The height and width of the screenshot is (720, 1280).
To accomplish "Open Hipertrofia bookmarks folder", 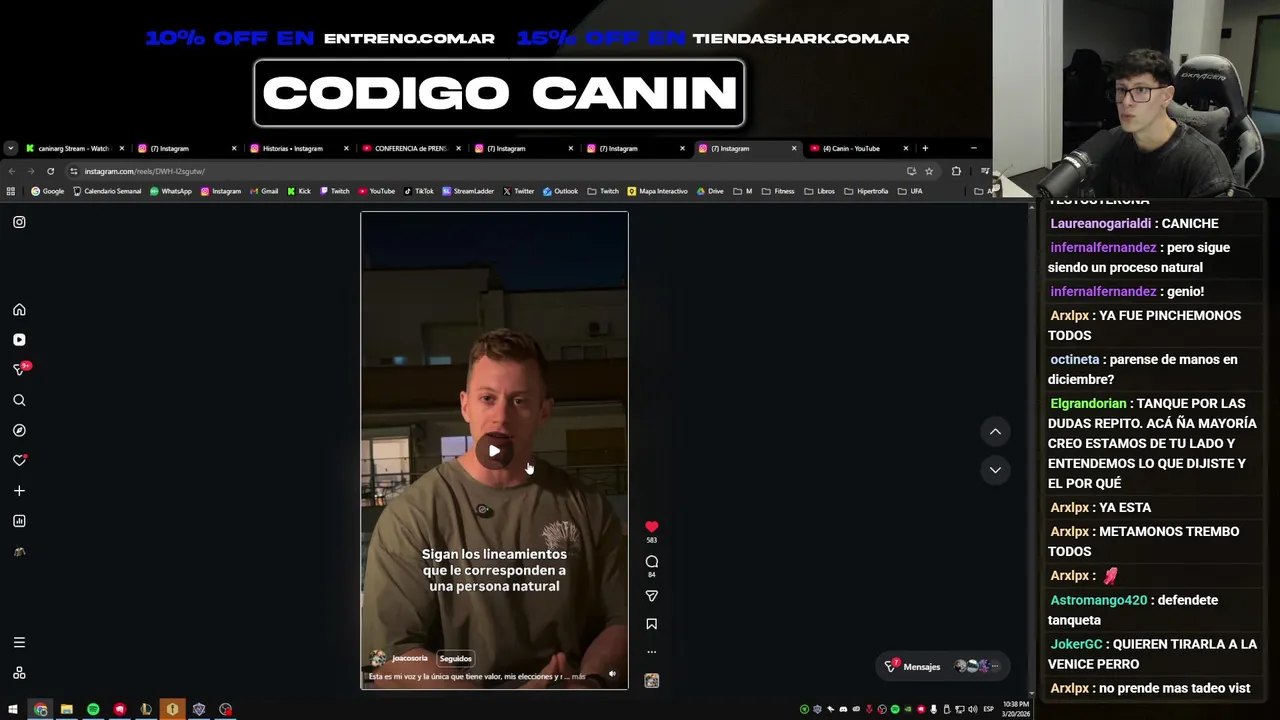I will pyautogui.click(x=866, y=191).
